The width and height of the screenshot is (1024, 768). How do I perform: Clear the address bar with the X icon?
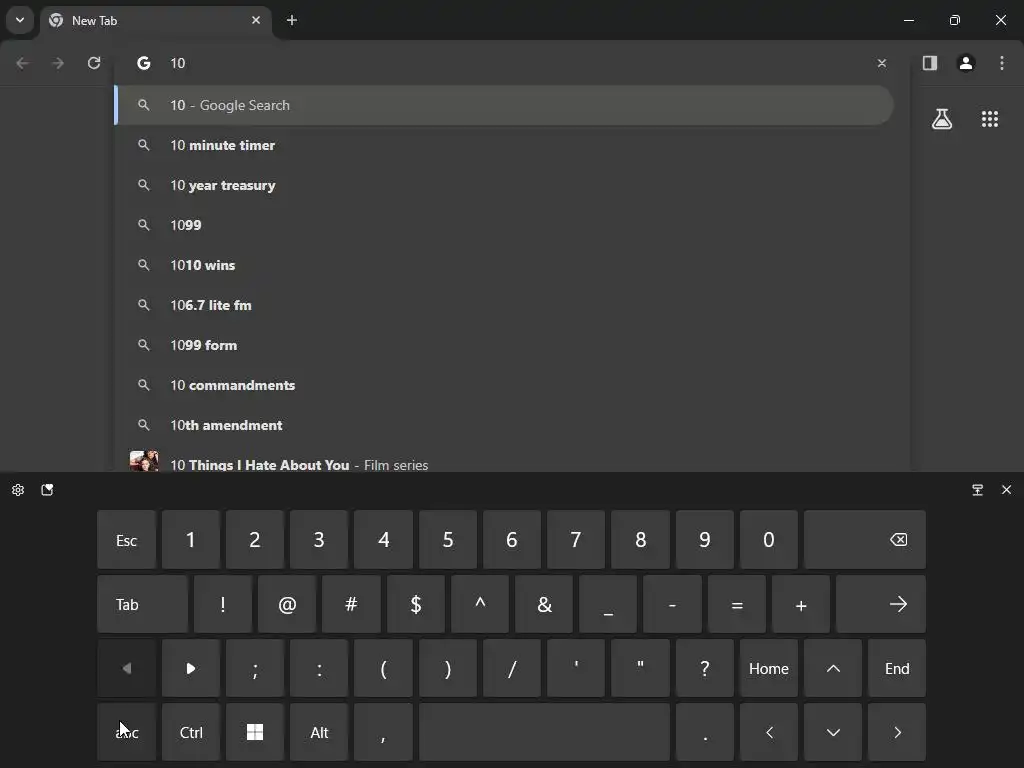click(x=882, y=63)
